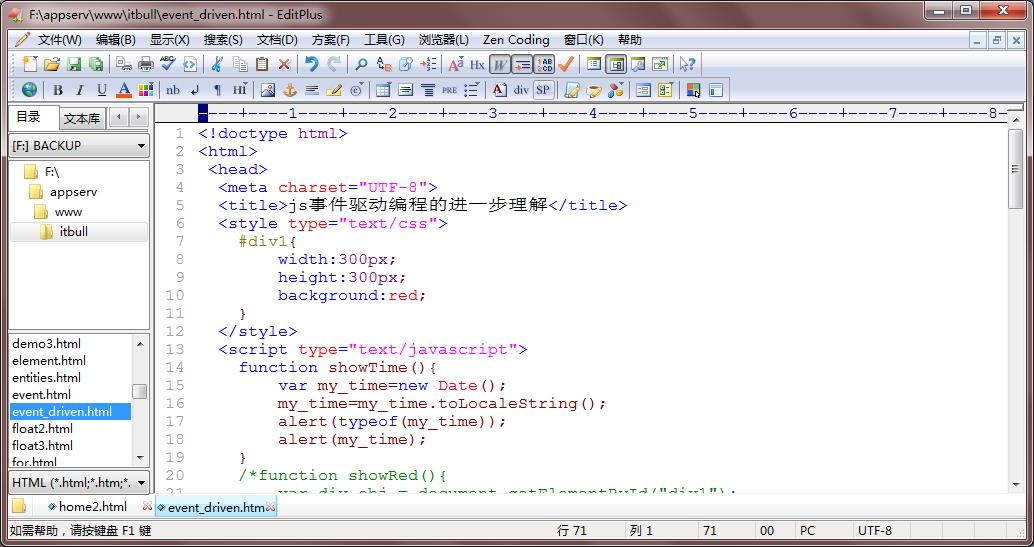
Task: Click the div tag icon
Action: tap(521, 90)
